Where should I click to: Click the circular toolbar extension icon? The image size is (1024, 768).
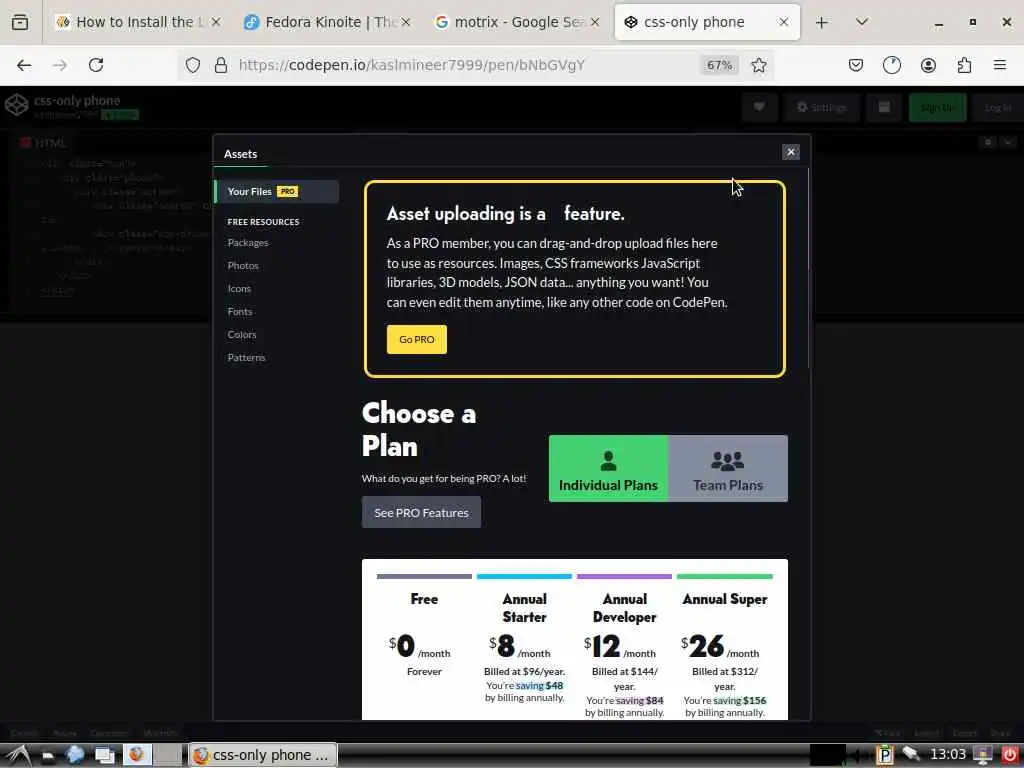click(891, 65)
